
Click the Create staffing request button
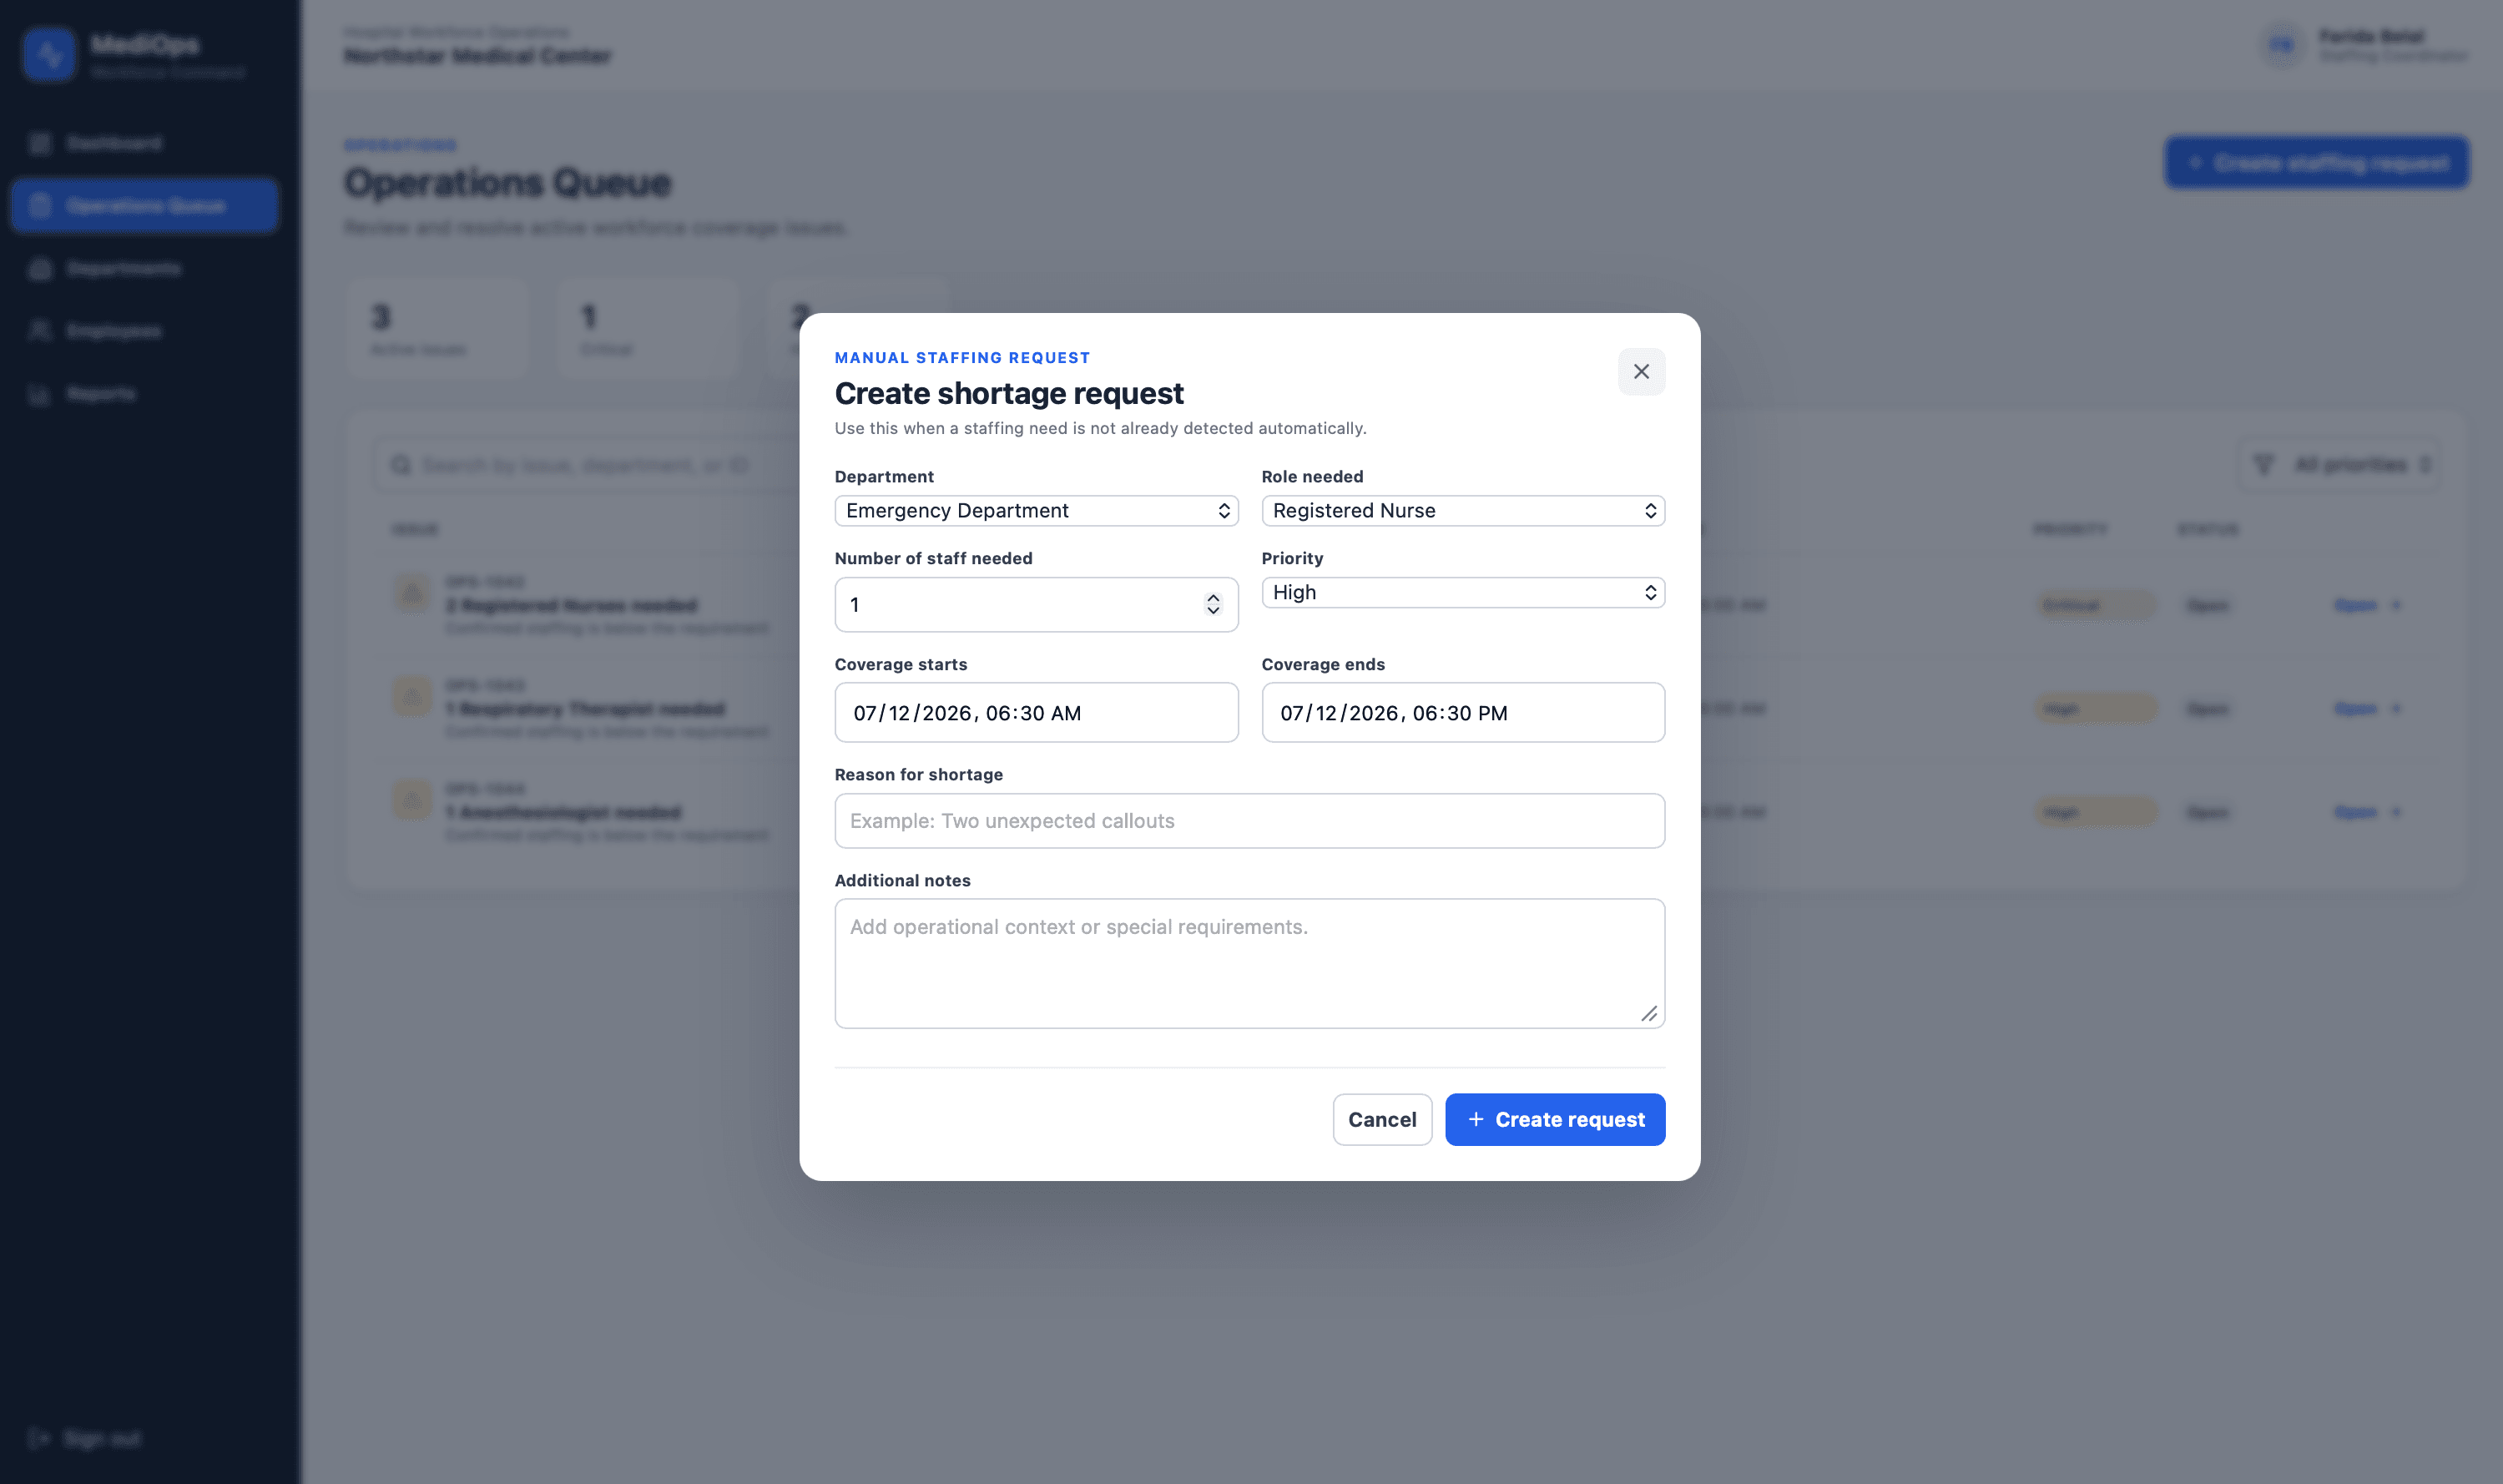[2317, 162]
